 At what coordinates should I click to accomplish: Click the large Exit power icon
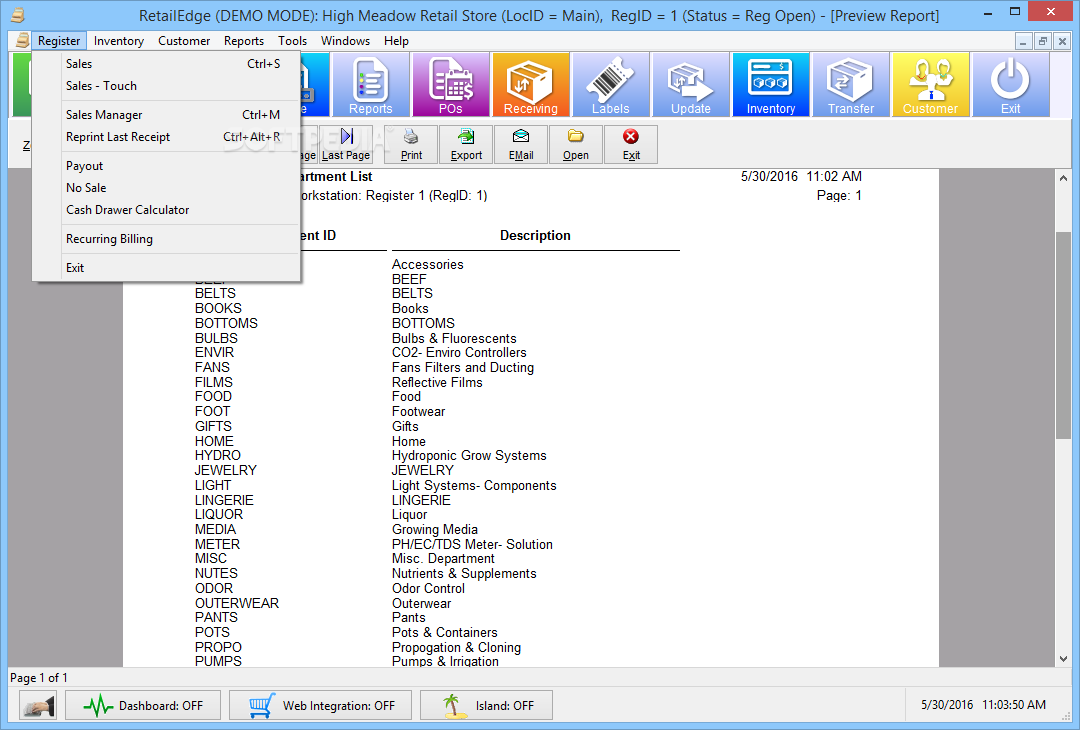point(1010,85)
